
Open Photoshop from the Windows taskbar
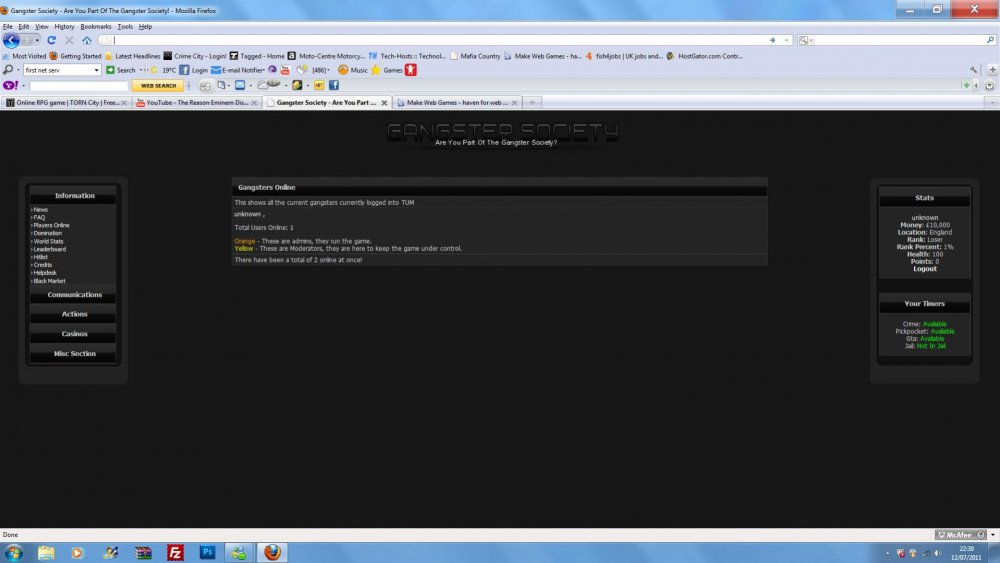(207, 552)
